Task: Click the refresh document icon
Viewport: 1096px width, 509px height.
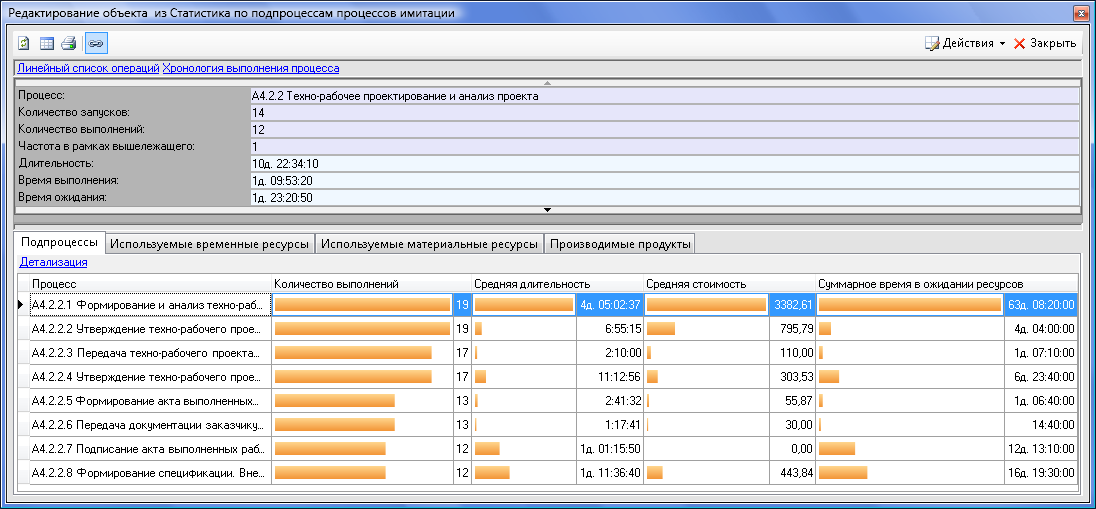Action: tap(24, 43)
